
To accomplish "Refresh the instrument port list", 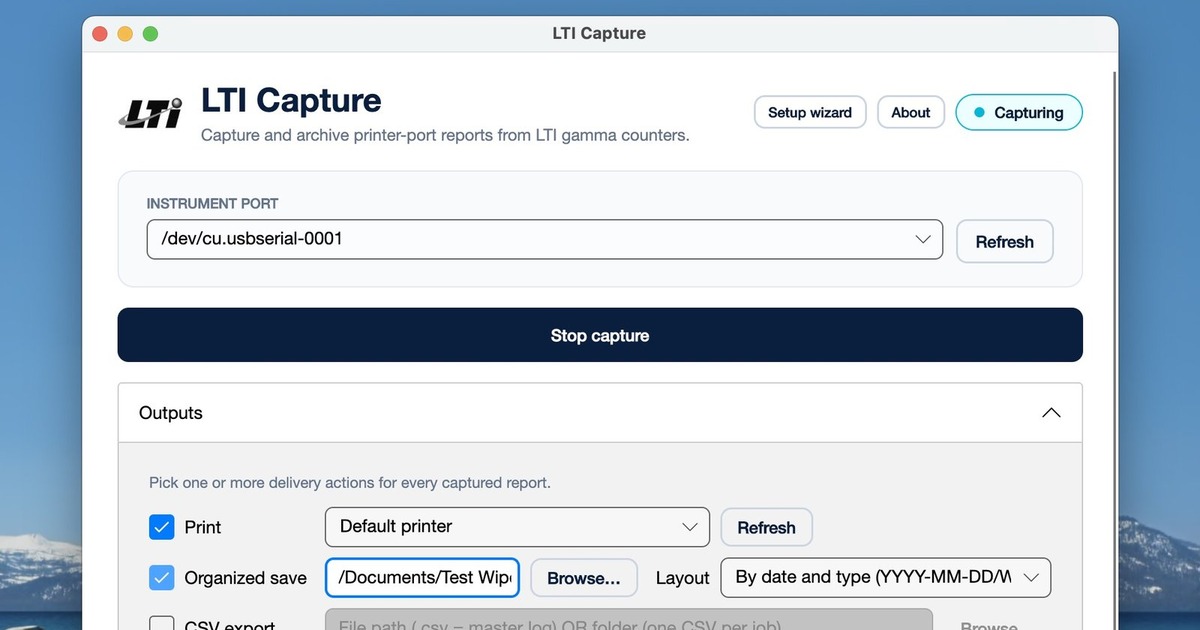I will click(x=1005, y=241).
